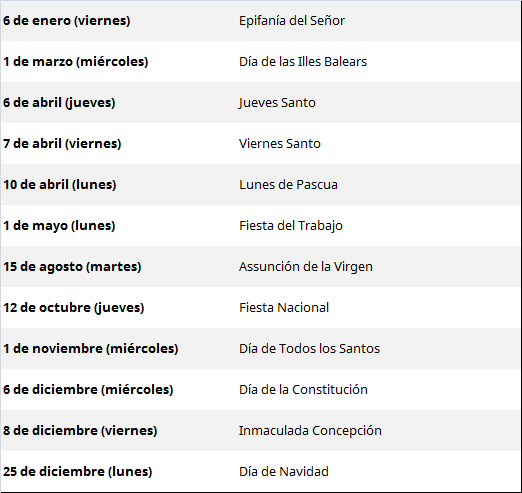This screenshot has width=522, height=493.
Task: Click the holiday name Día de las Illes Balears
Action: pos(303,62)
